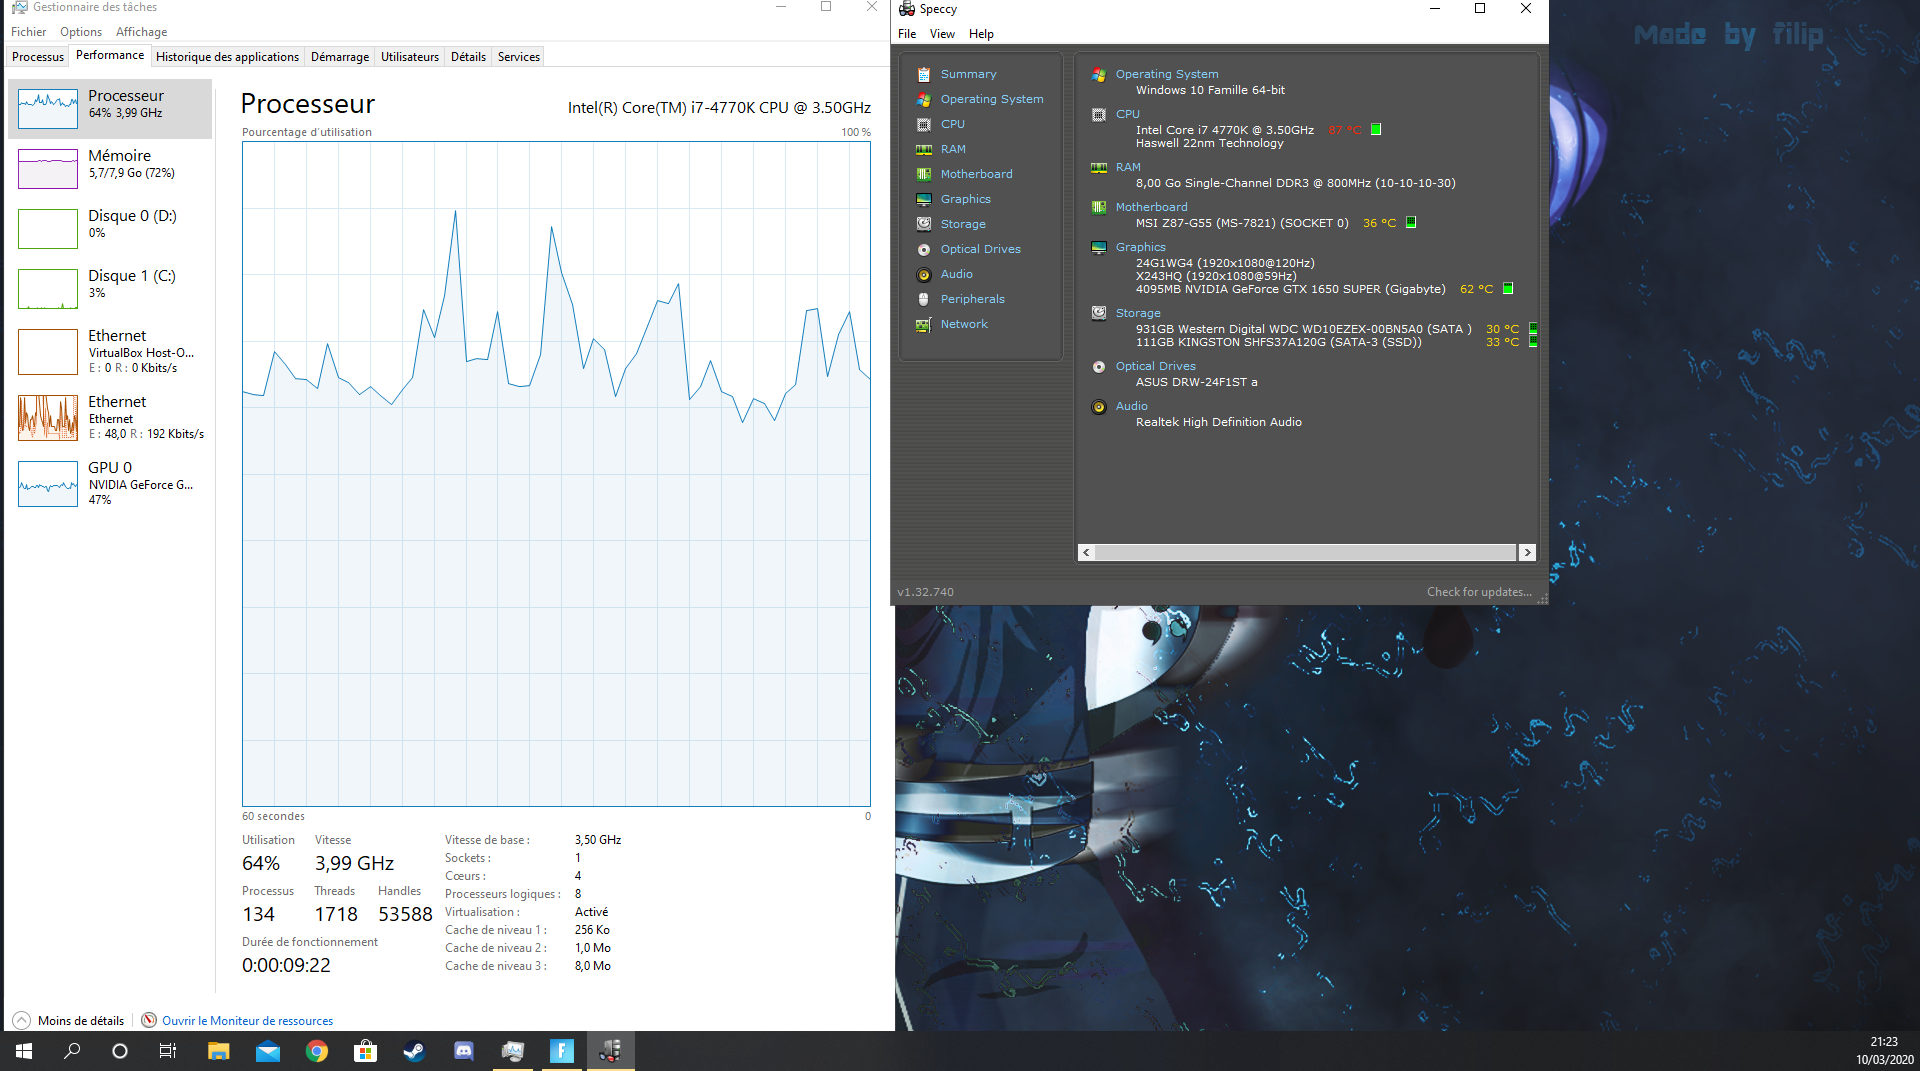Click the Speccy scrollbar right arrow
Screen dimensions: 1920x1071
(x=1527, y=553)
